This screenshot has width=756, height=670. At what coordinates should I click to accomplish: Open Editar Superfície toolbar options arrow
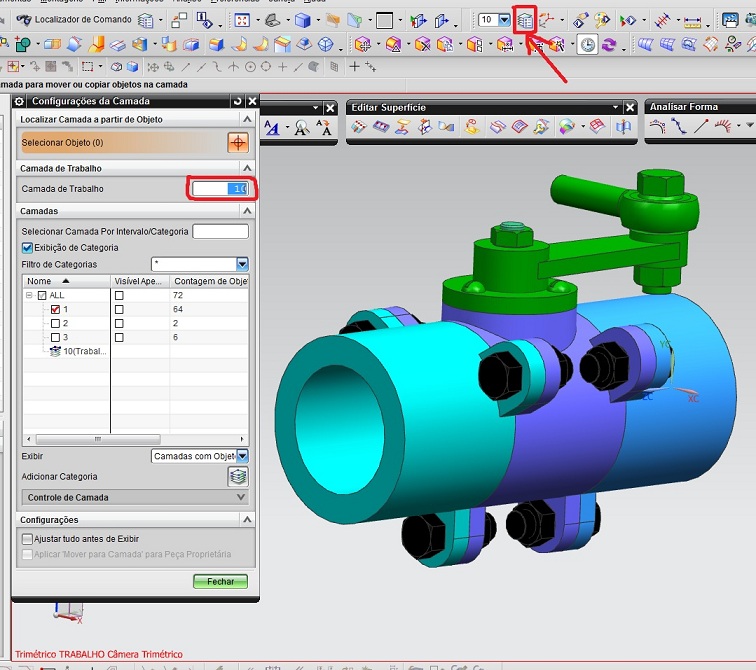[x=616, y=107]
